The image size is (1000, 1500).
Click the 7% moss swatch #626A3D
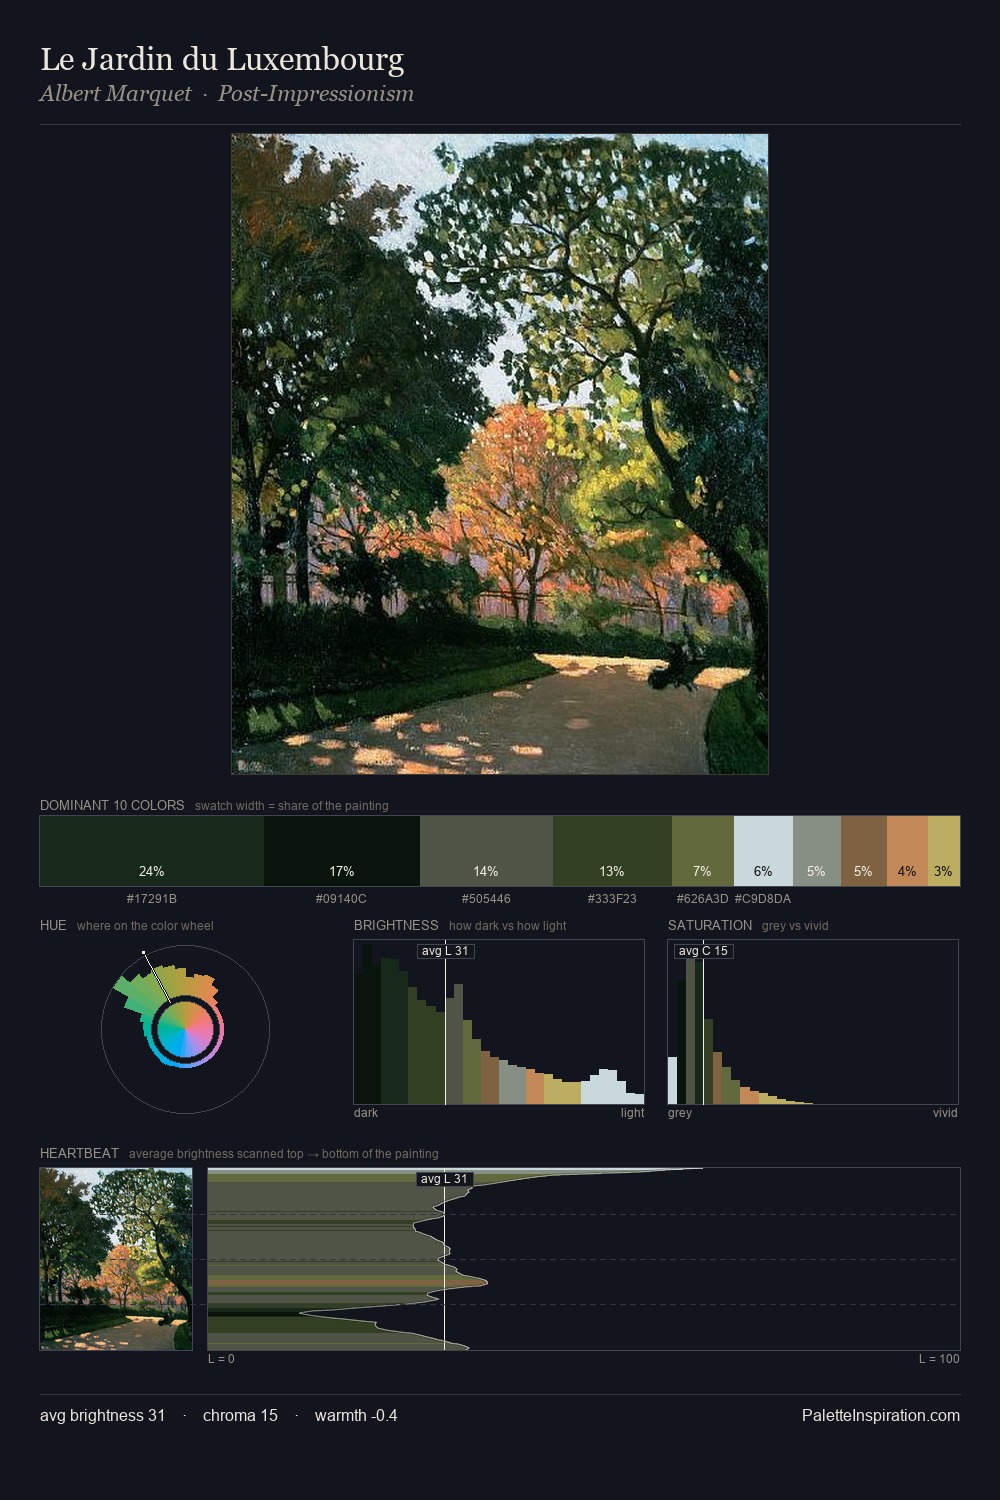(x=703, y=851)
